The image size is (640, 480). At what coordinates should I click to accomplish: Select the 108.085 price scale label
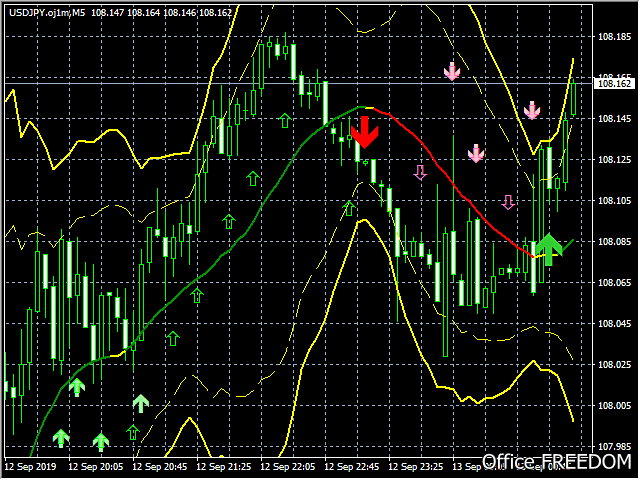(x=614, y=242)
